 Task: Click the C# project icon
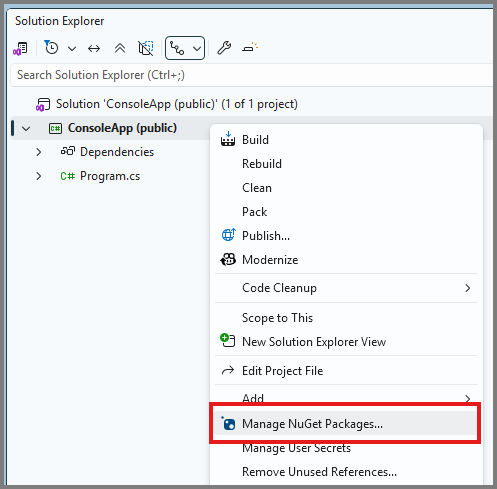point(55,128)
